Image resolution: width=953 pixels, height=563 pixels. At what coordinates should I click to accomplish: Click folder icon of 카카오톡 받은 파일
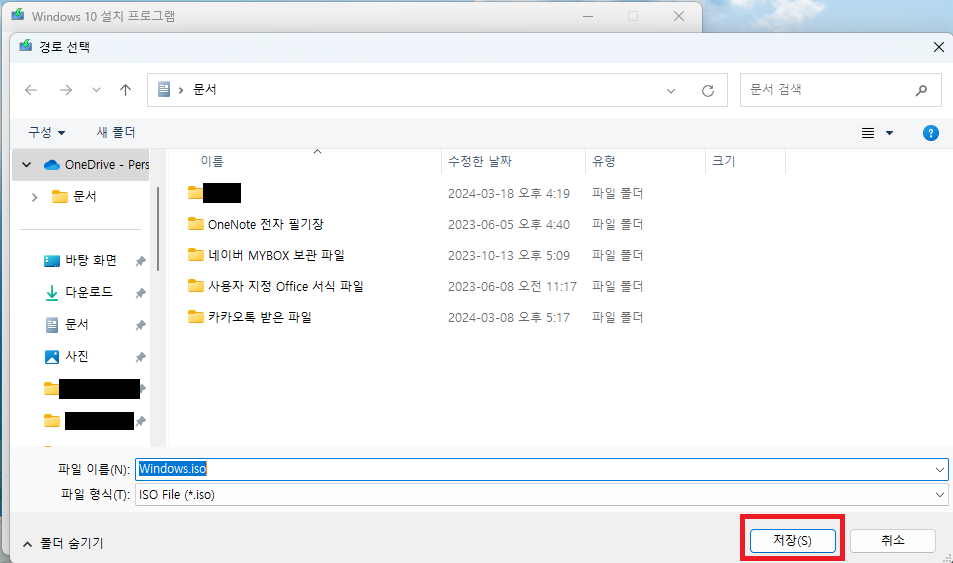pos(196,317)
